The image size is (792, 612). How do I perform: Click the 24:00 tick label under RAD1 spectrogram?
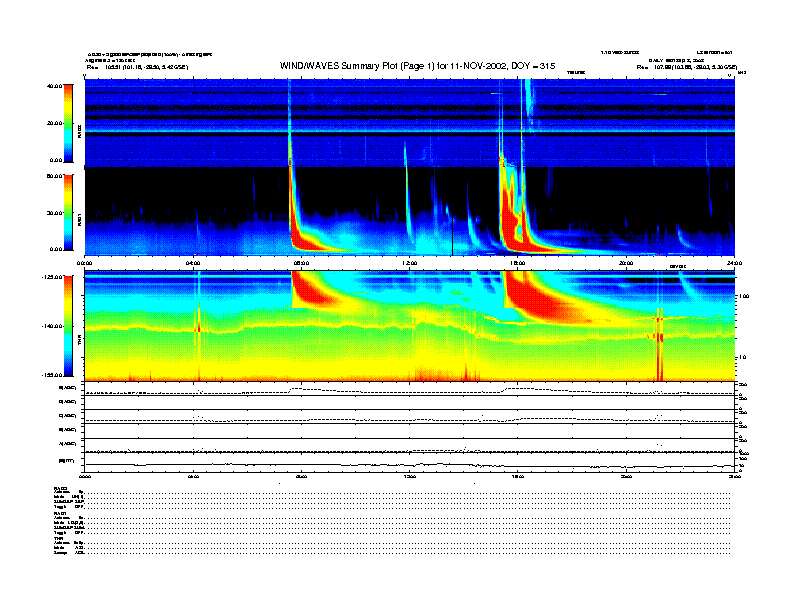[734, 263]
